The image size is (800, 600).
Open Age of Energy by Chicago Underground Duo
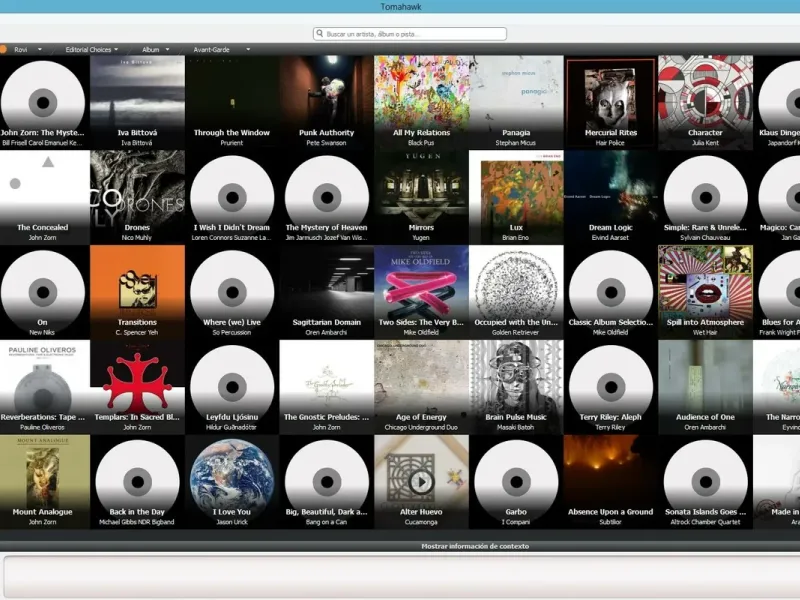coord(421,387)
